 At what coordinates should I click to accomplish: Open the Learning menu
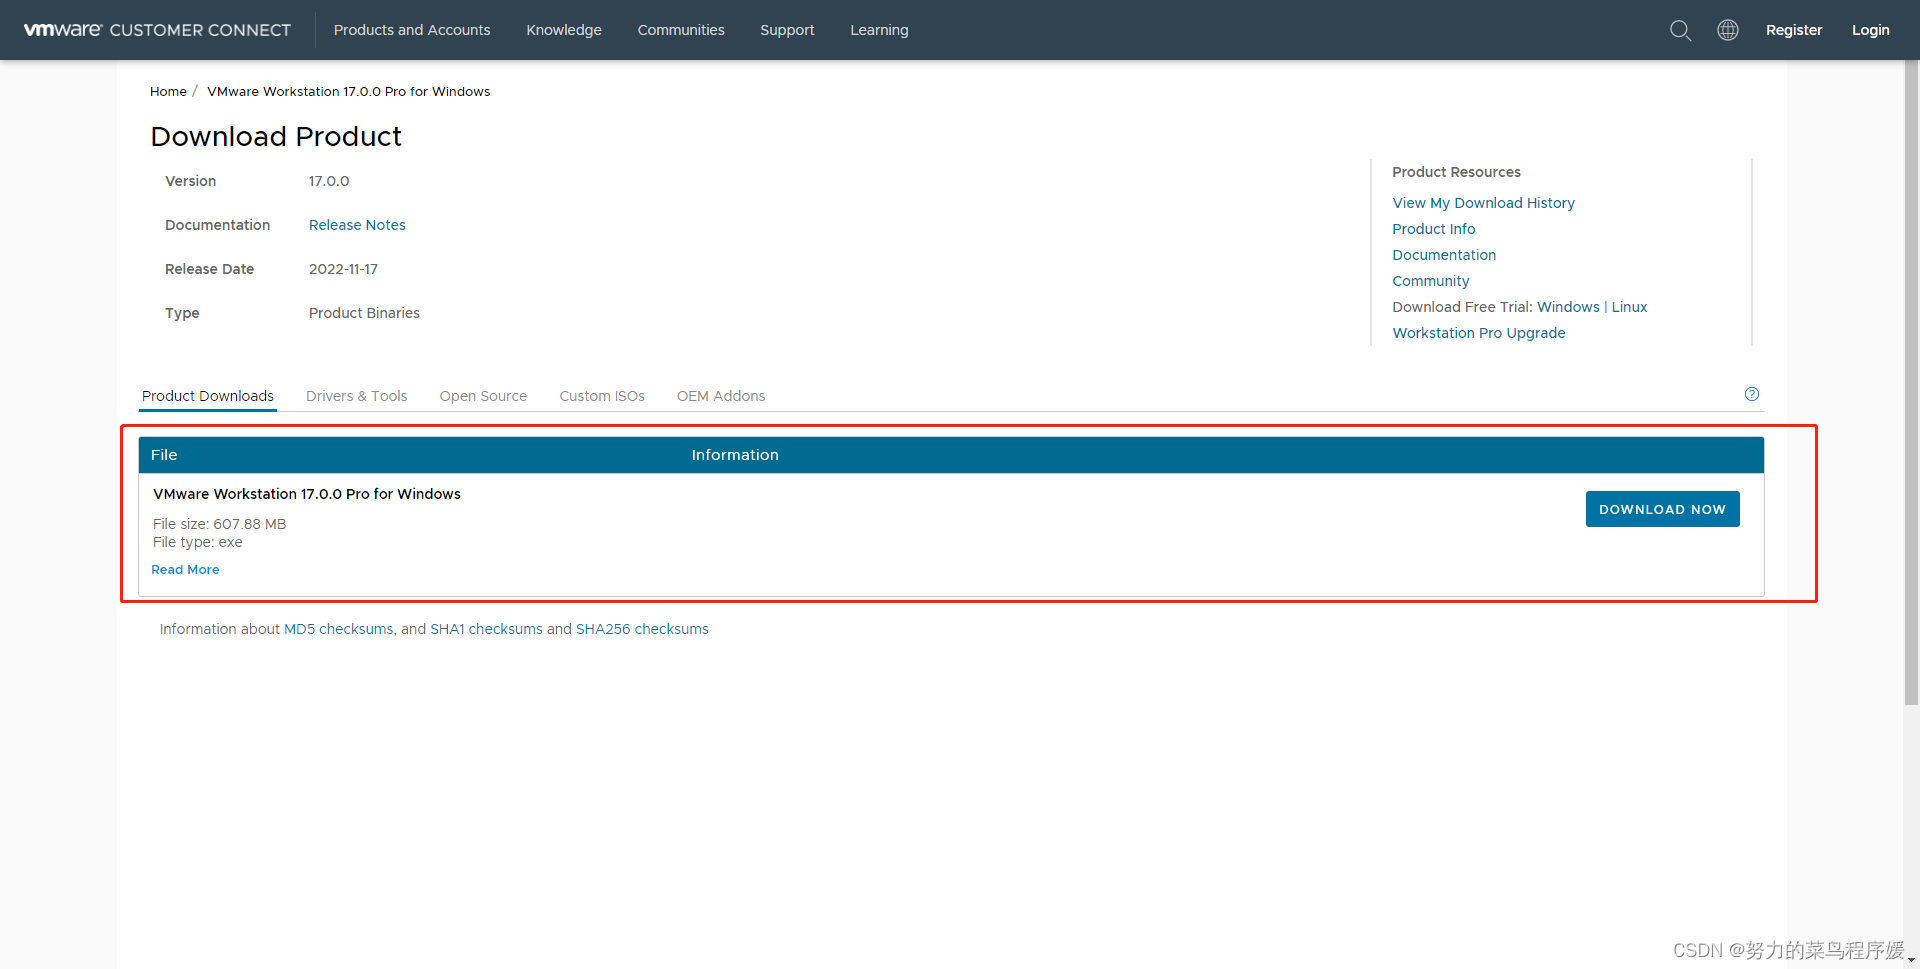pyautogui.click(x=879, y=30)
